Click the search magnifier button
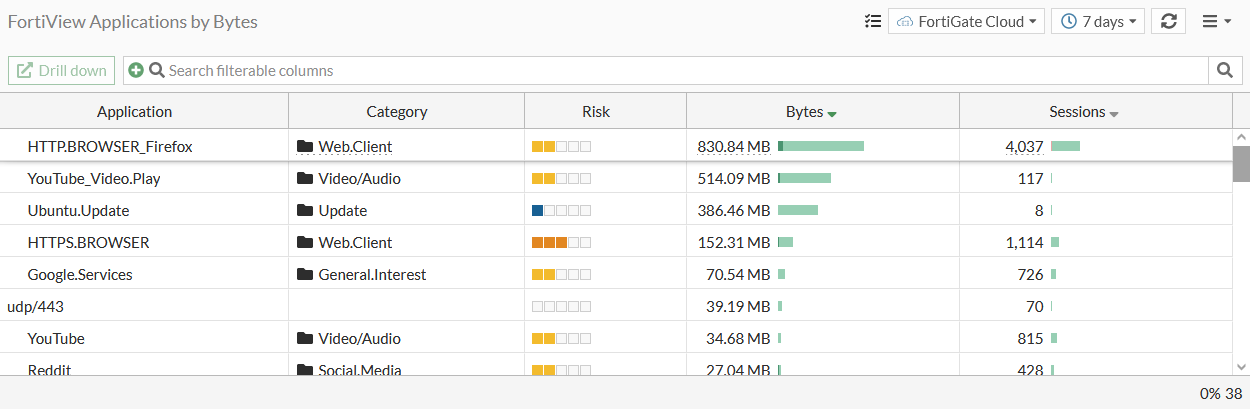Image resolution: width=1250 pixels, height=409 pixels. [x=1224, y=70]
